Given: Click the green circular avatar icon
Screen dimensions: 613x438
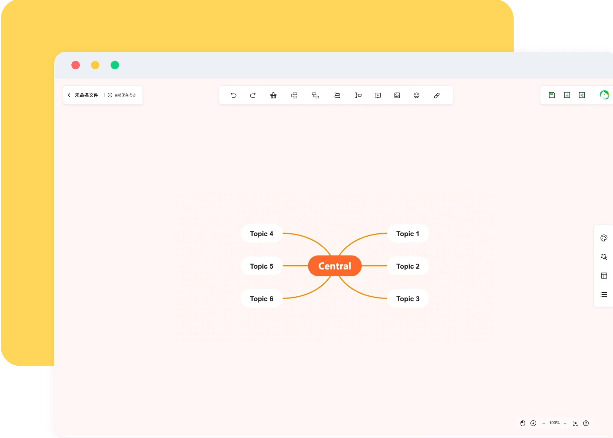Looking at the screenshot, I should [604, 95].
